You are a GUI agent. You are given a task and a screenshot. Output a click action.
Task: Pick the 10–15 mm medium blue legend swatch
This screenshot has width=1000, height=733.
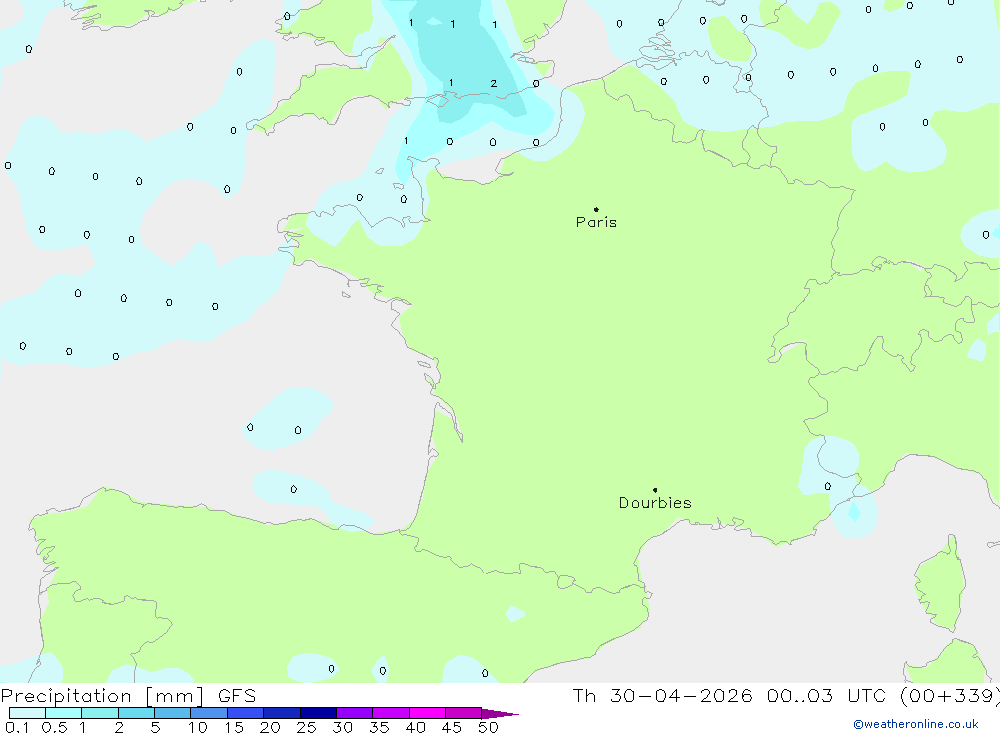[209, 713]
